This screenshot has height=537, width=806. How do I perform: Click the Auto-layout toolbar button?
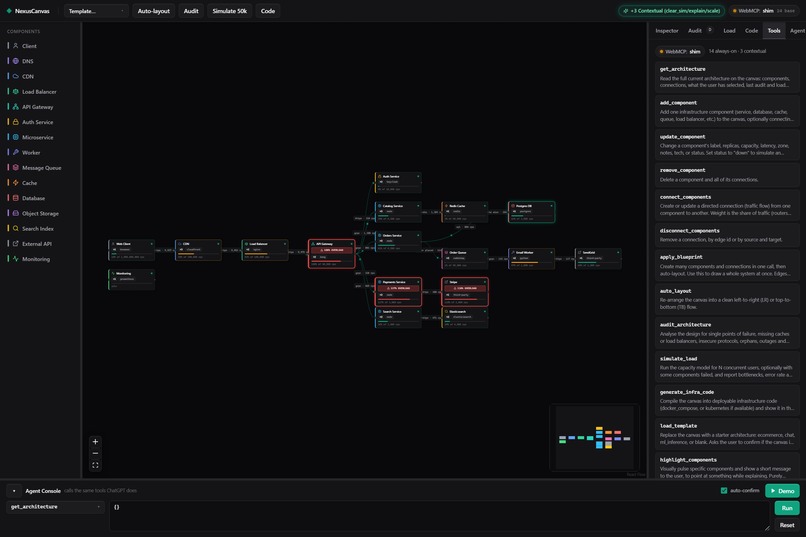153,11
